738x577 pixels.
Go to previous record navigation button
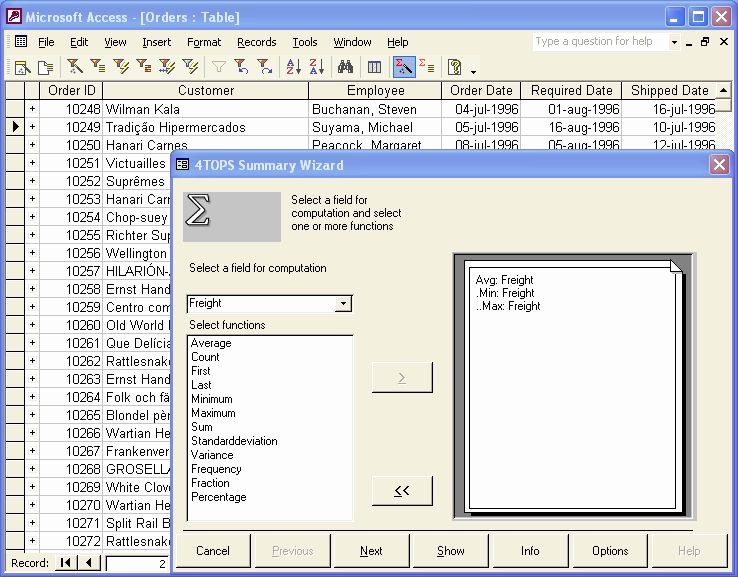click(x=88, y=562)
